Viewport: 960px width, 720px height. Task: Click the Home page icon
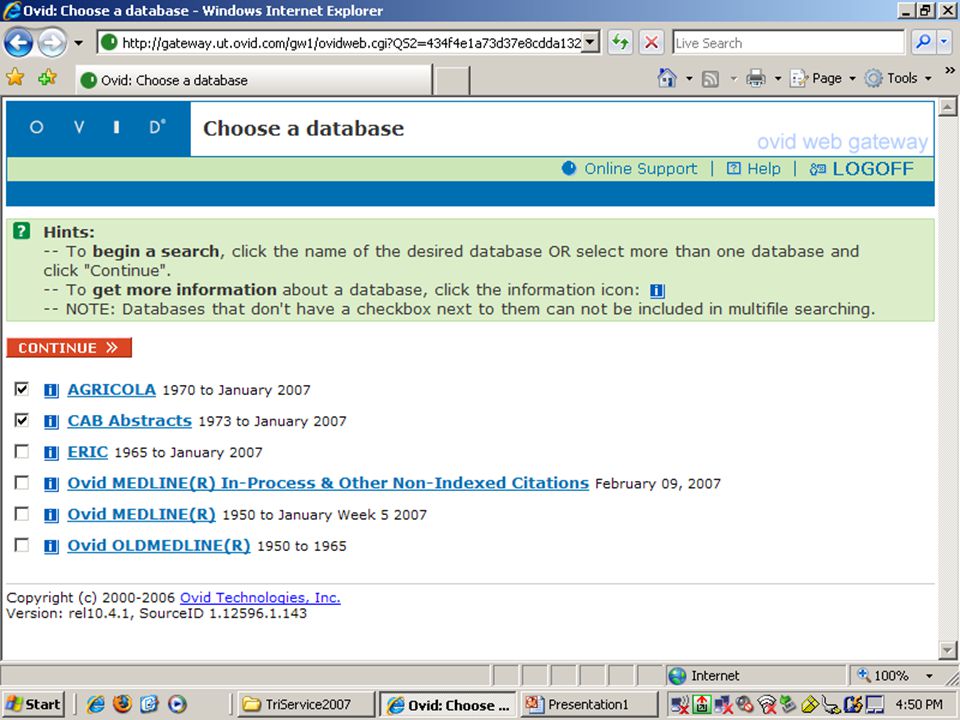tap(667, 78)
